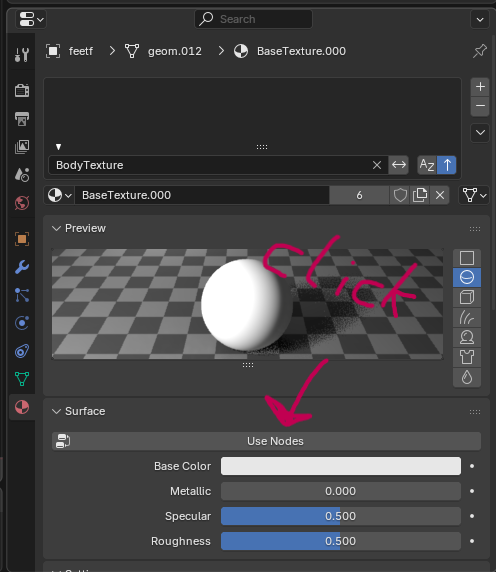Screen dimensions: 496x572
Task: Click the properties Search field
Action: (253, 19)
